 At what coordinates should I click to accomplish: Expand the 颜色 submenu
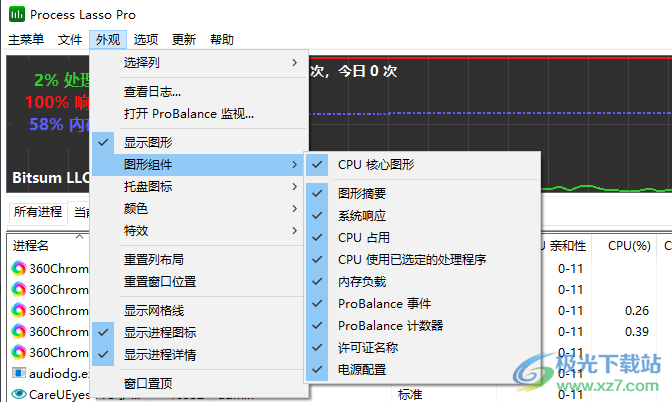tap(200, 209)
